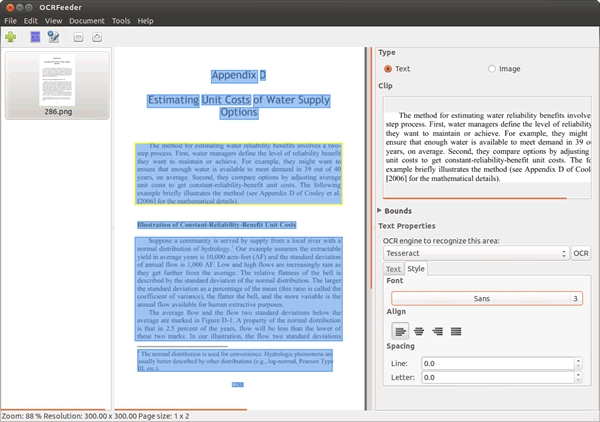
Task: Set text alignment to center
Action: coord(419,331)
